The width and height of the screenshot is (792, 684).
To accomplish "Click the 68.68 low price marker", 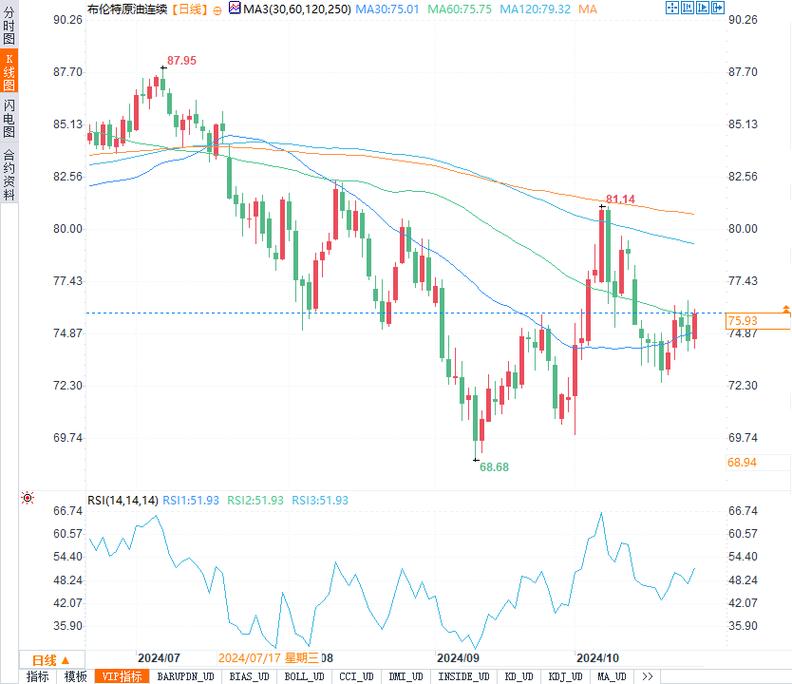I will pos(494,466).
